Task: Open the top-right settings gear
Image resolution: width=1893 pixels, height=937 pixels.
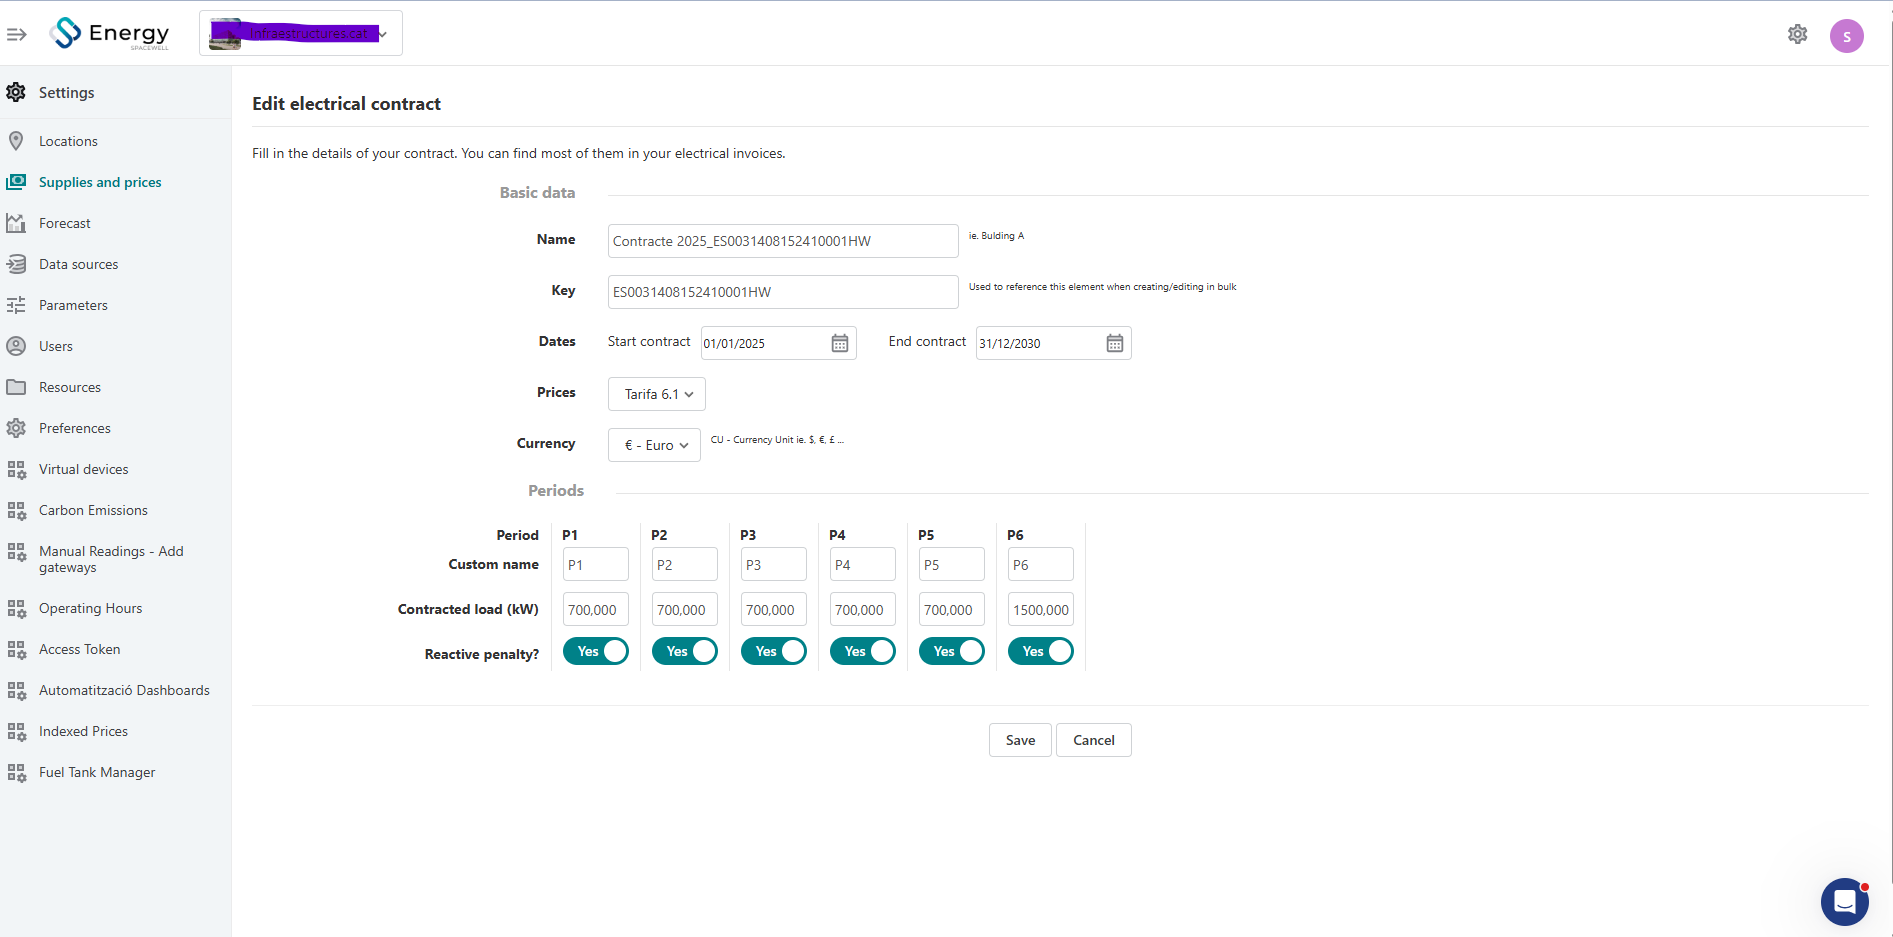Action: click(x=1797, y=35)
